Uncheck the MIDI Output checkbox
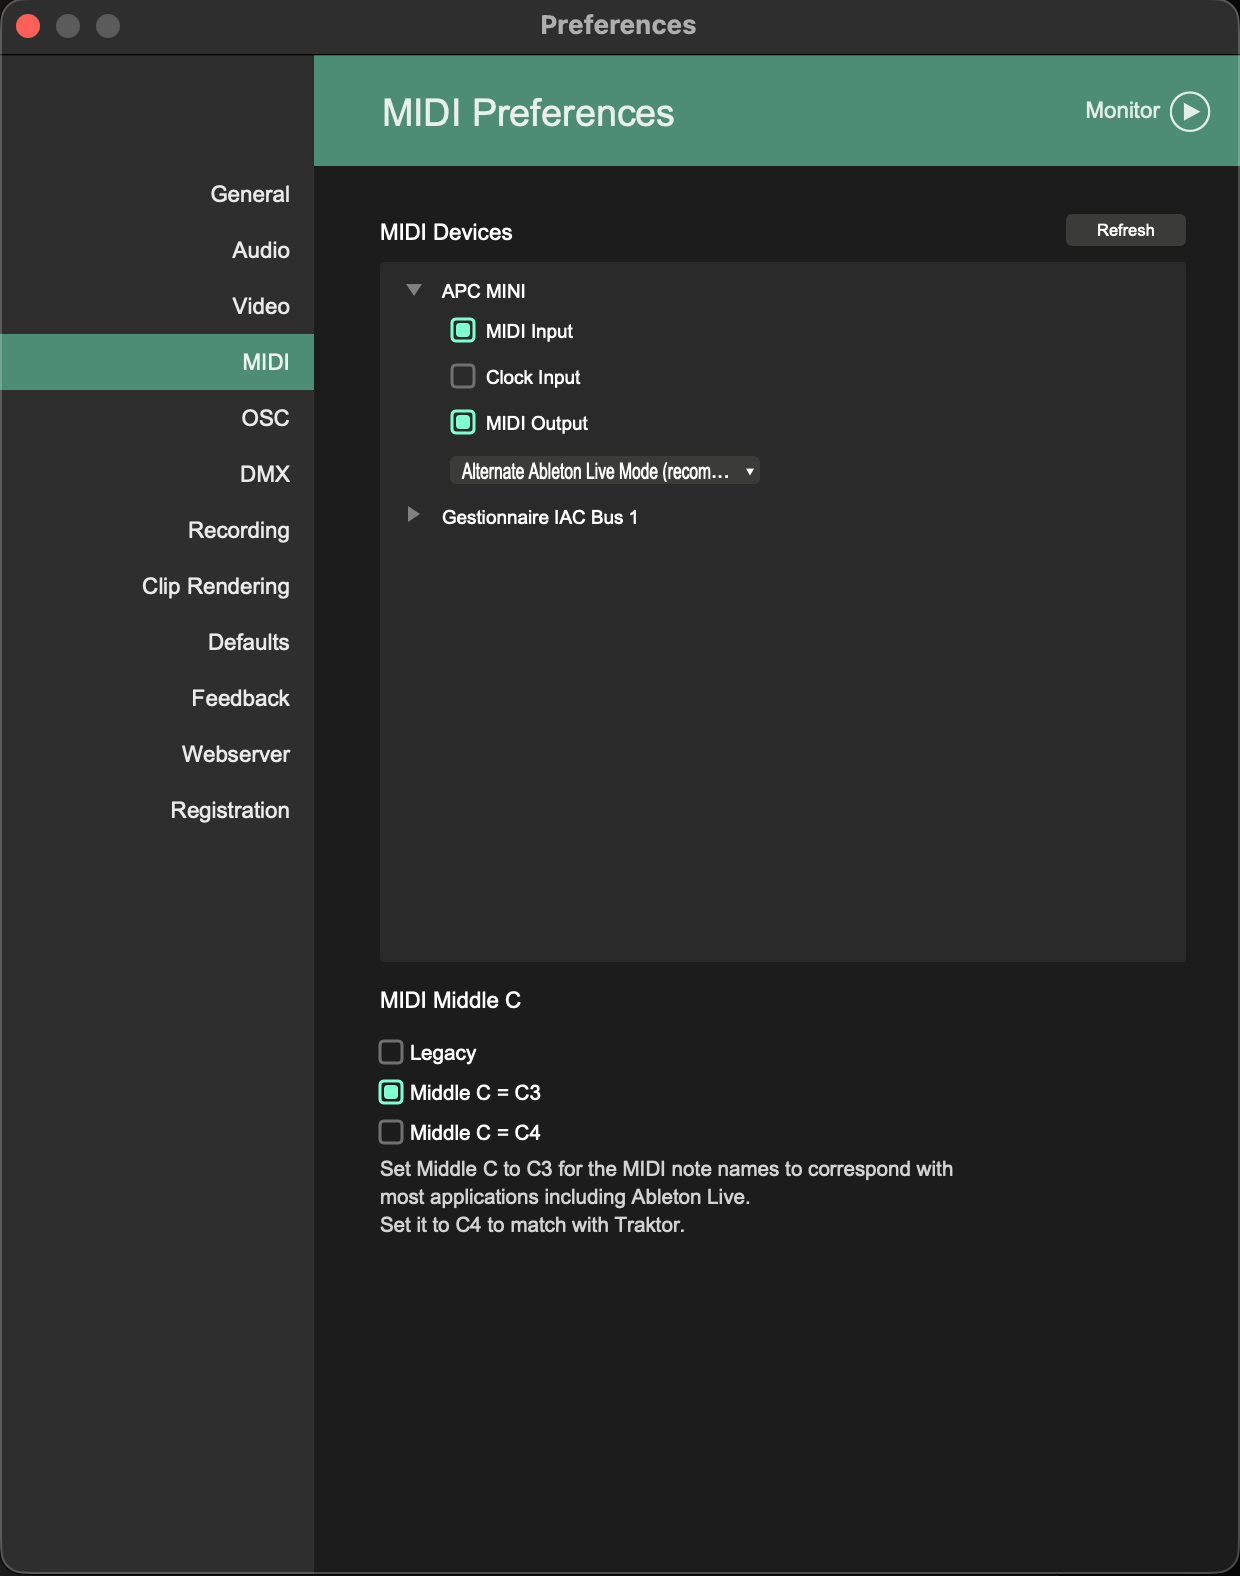This screenshot has width=1240, height=1576. click(x=463, y=422)
